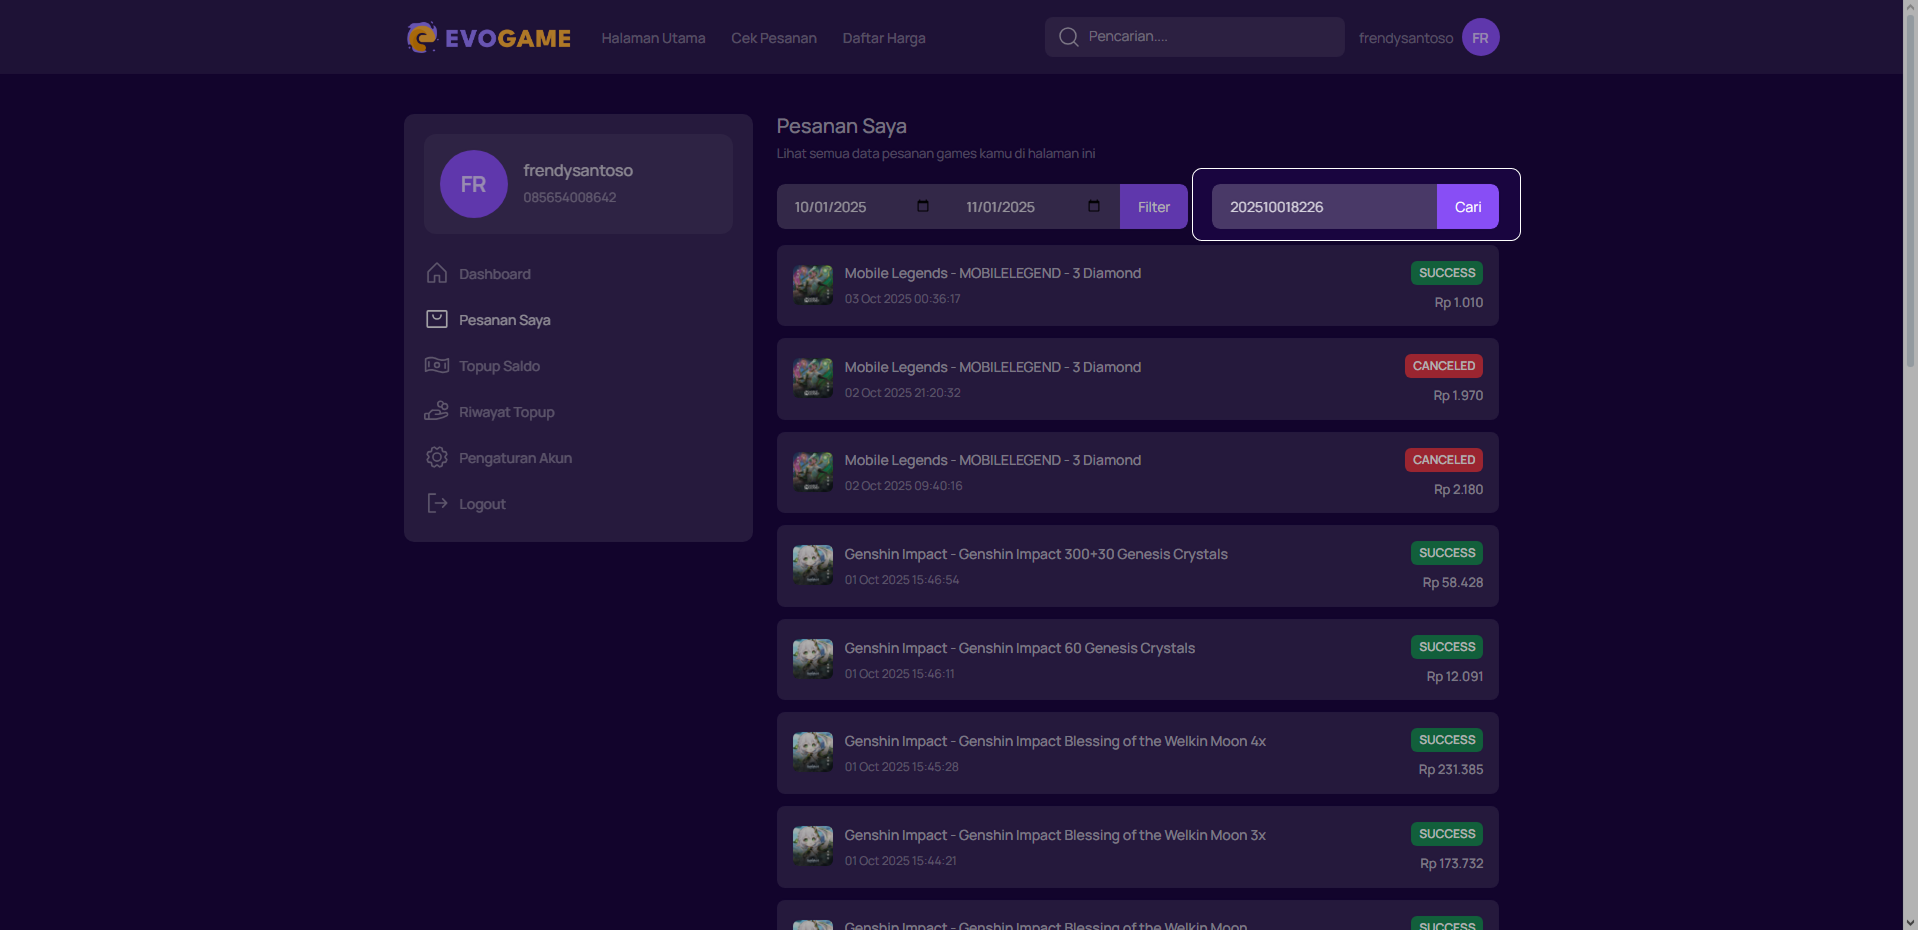This screenshot has height=930, width=1918.
Task: Click the large FR profile avatar in the sidebar
Action: click(x=474, y=184)
